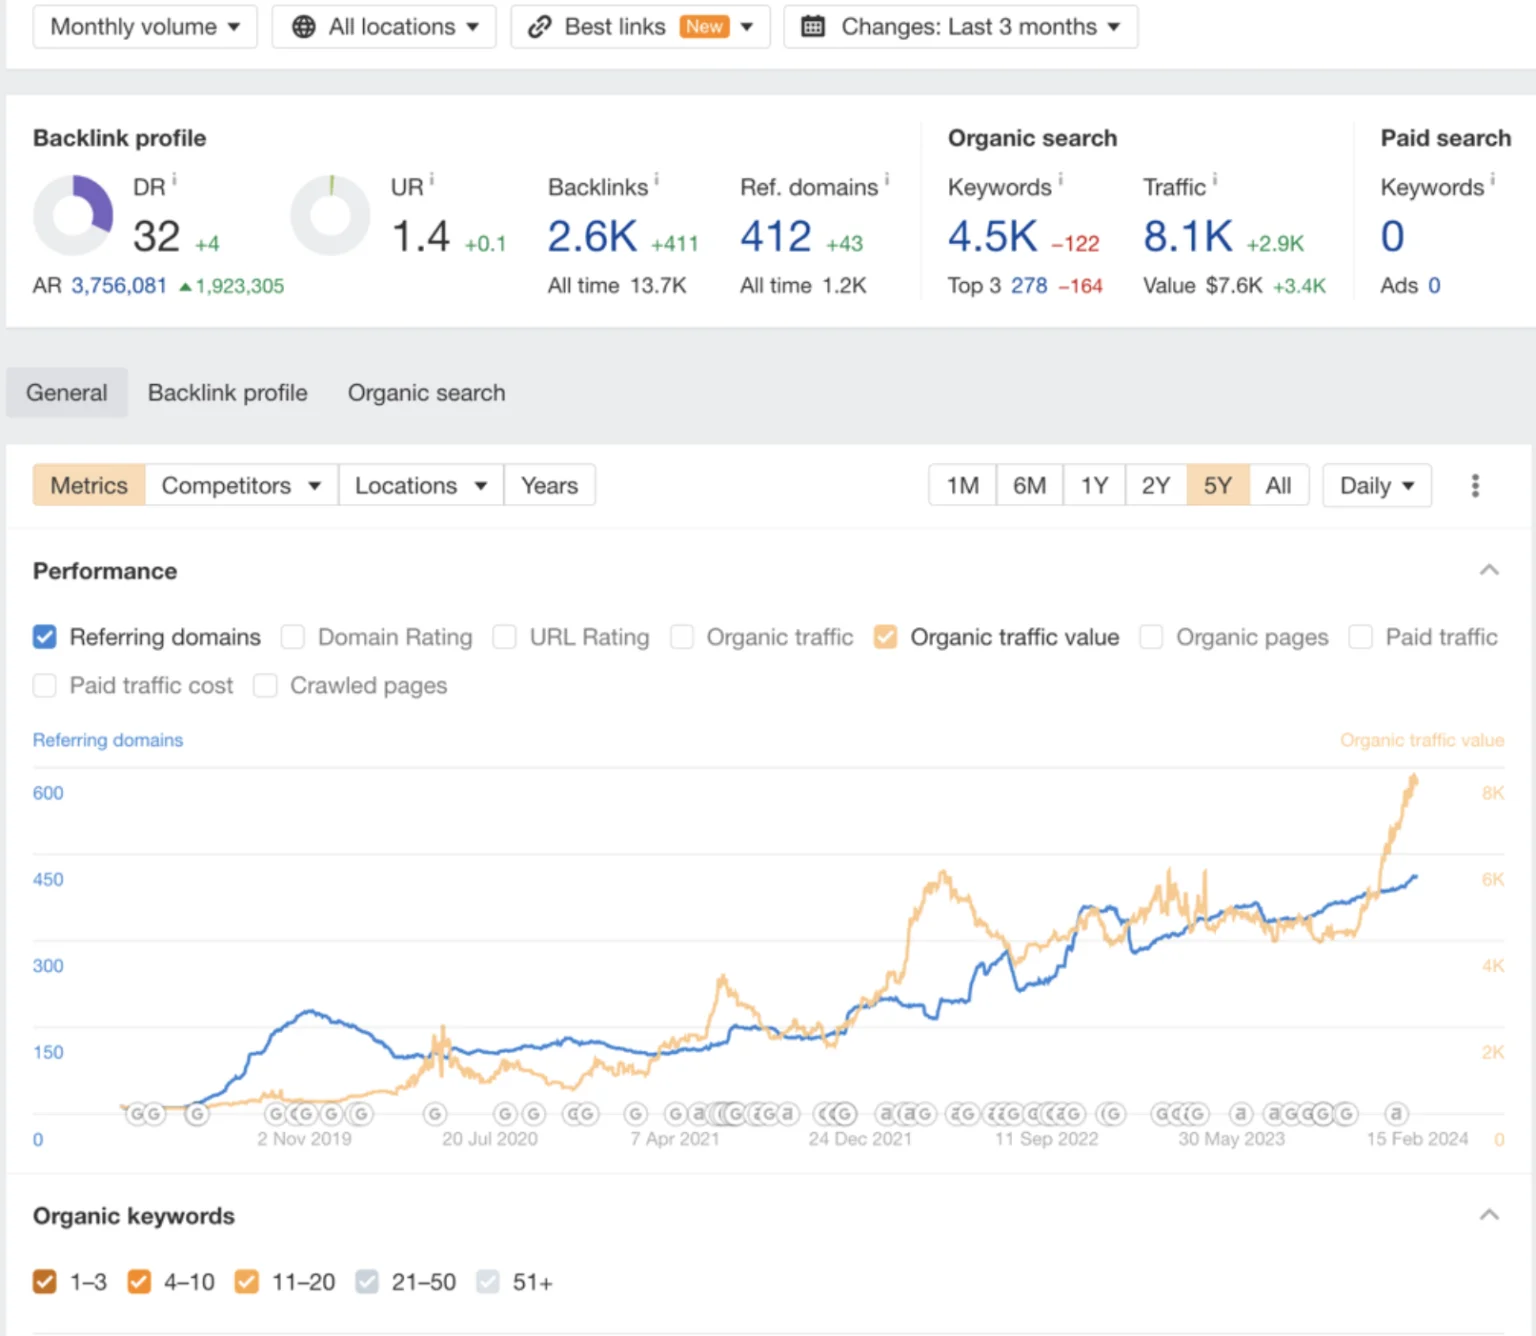Click the last 'a' marker on timeline
The height and width of the screenshot is (1336, 1536).
(1396, 1113)
